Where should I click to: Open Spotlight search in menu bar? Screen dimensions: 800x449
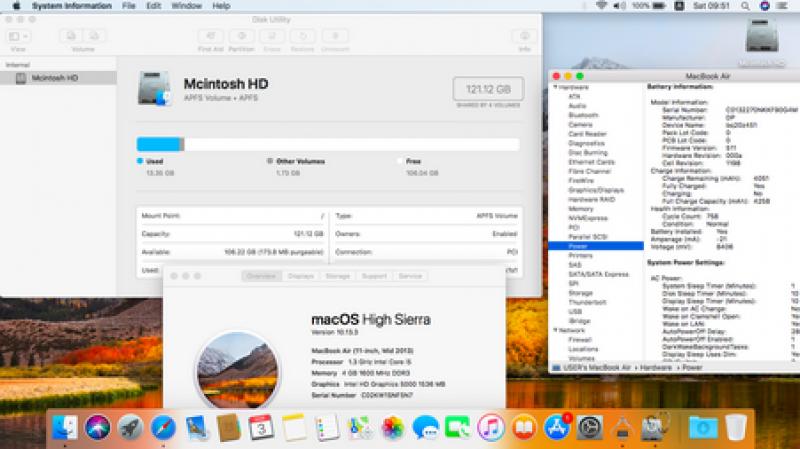[745, 6]
